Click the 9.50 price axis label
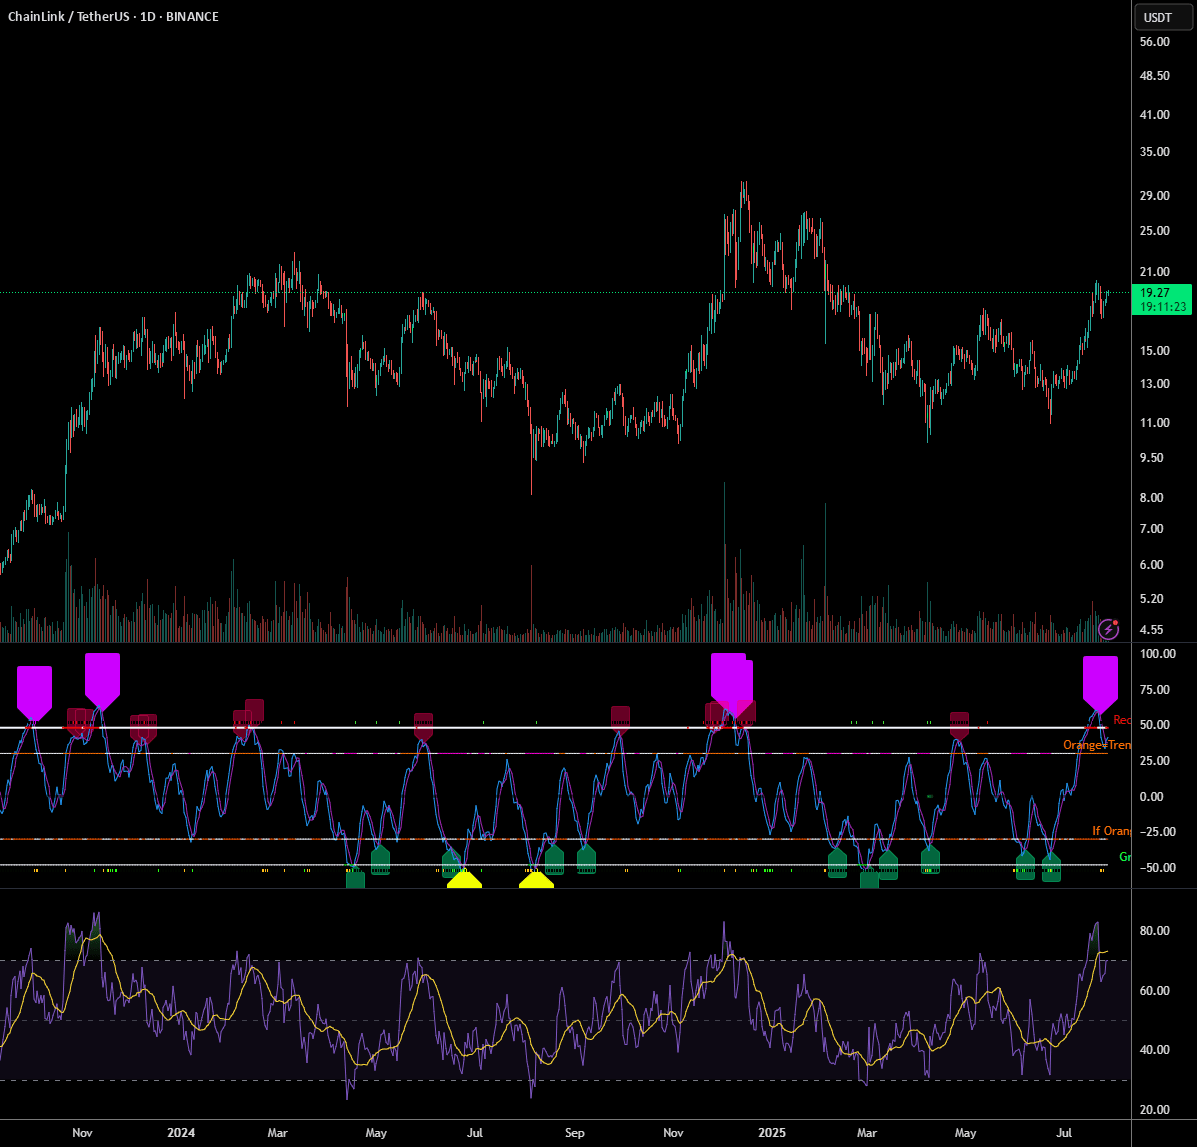This screenshot has width=1197, height=1147. (1151, 457)
